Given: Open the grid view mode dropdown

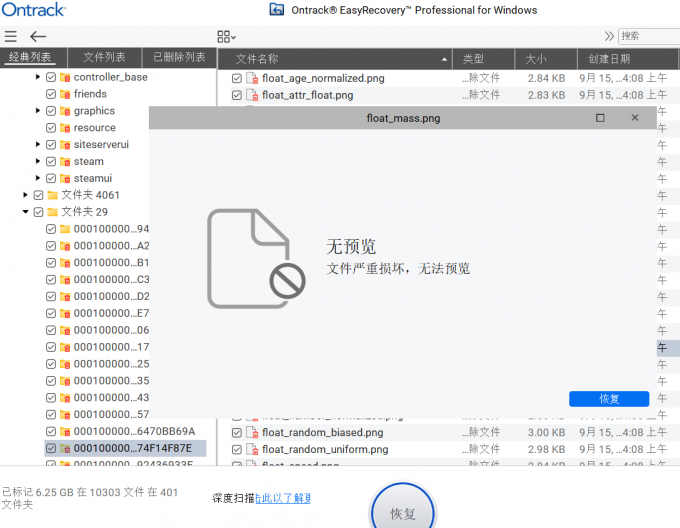Looking at the screenshot, I should coord(226,37).
